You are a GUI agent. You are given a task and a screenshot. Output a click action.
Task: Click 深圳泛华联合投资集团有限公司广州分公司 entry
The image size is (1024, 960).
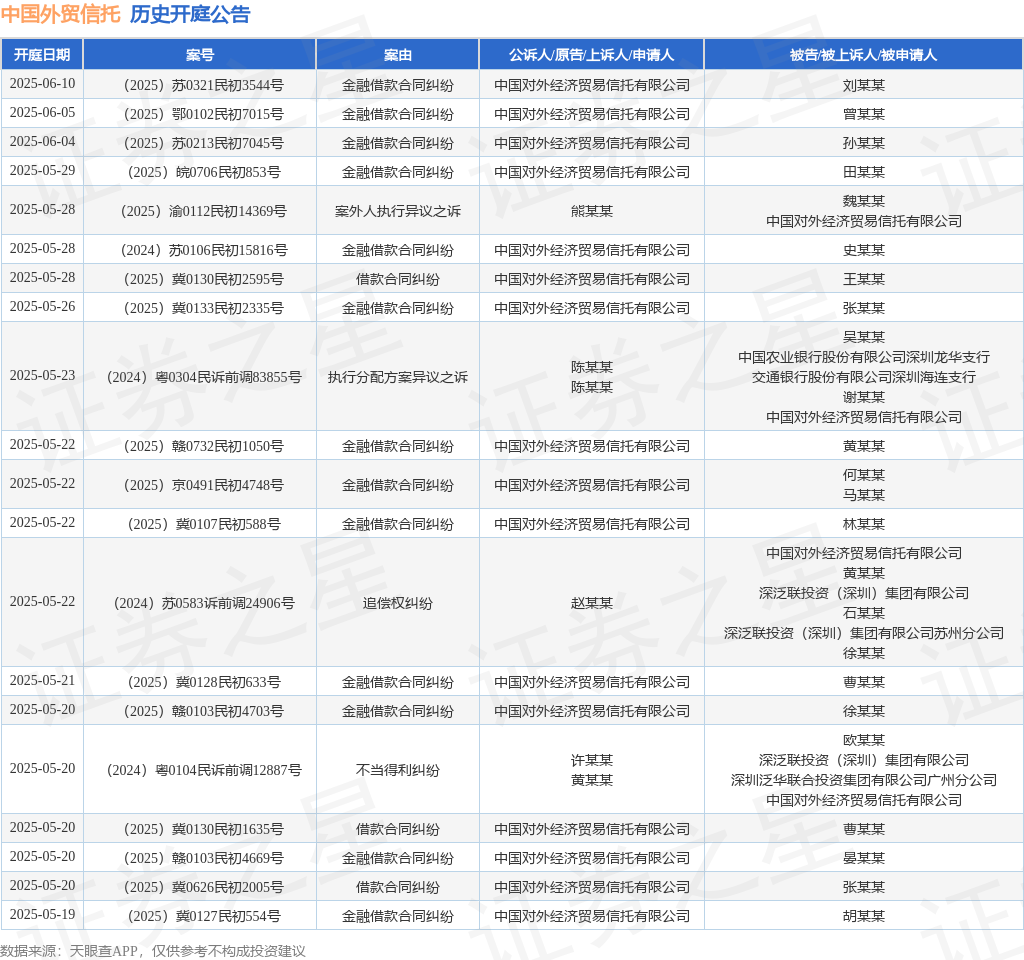point(863,780)
